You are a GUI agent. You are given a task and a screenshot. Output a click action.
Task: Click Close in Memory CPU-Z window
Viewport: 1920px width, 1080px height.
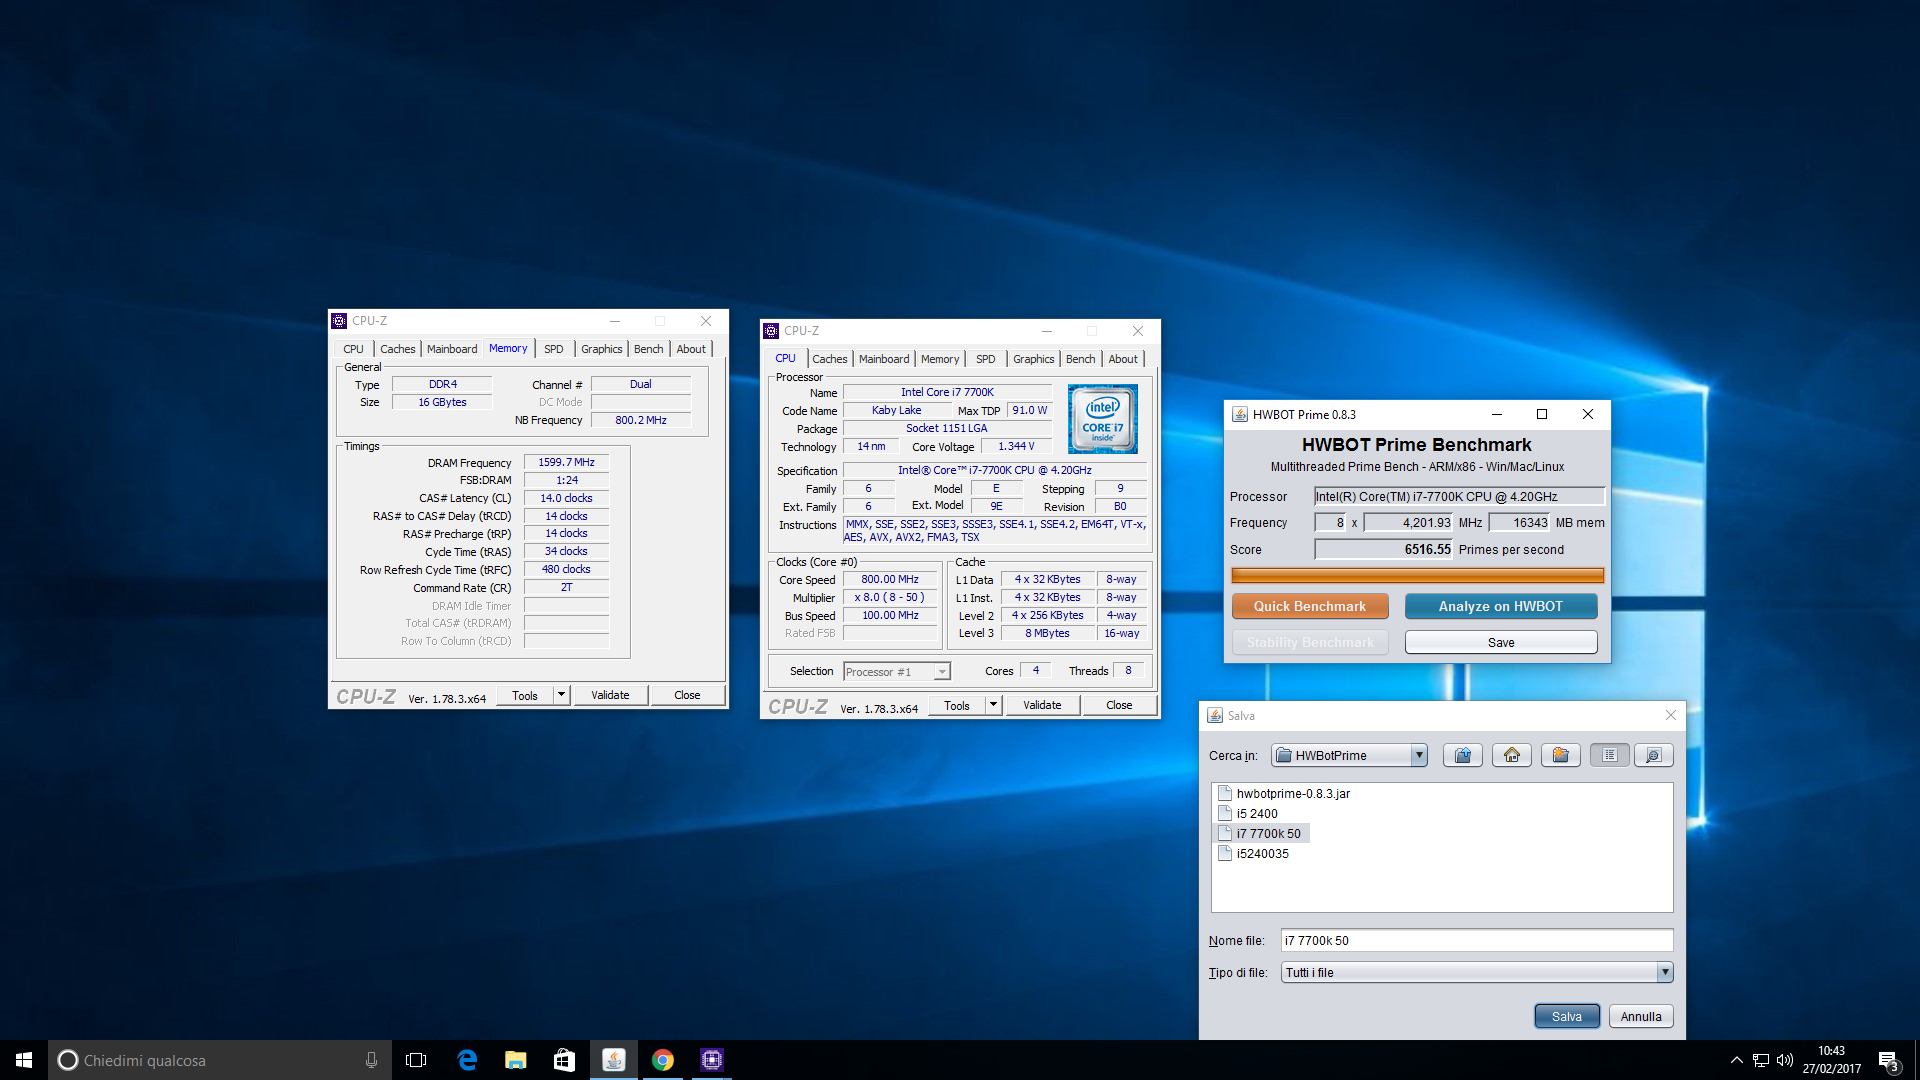click(x=687, y=695)
